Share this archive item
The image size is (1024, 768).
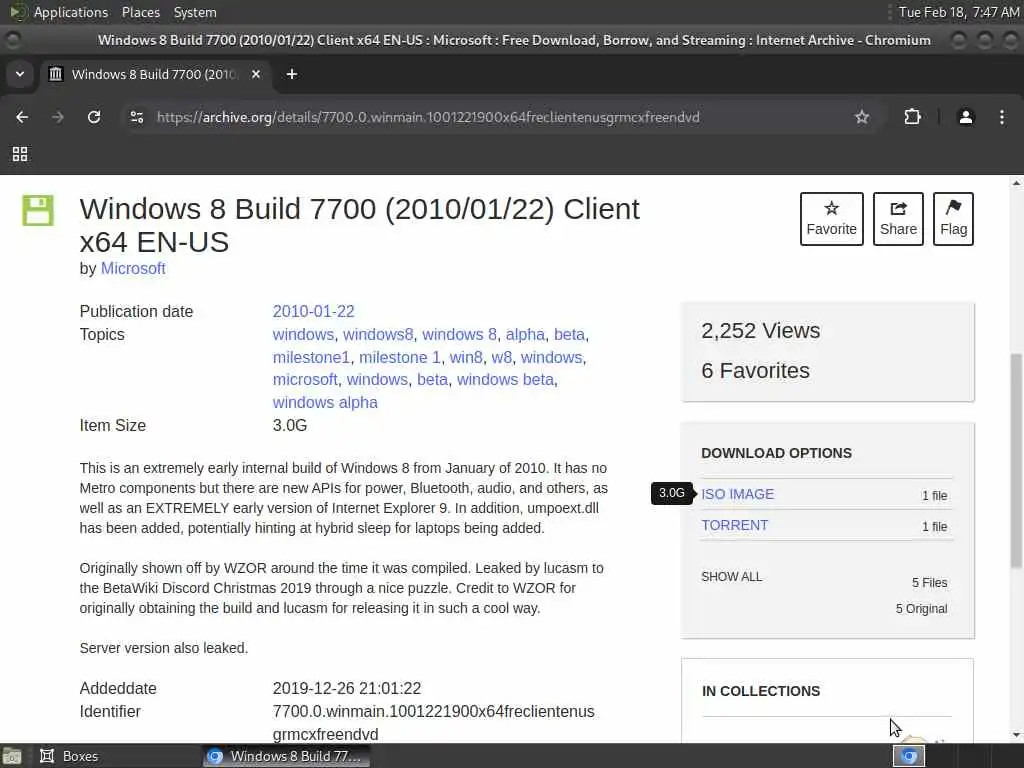[898, 219]
